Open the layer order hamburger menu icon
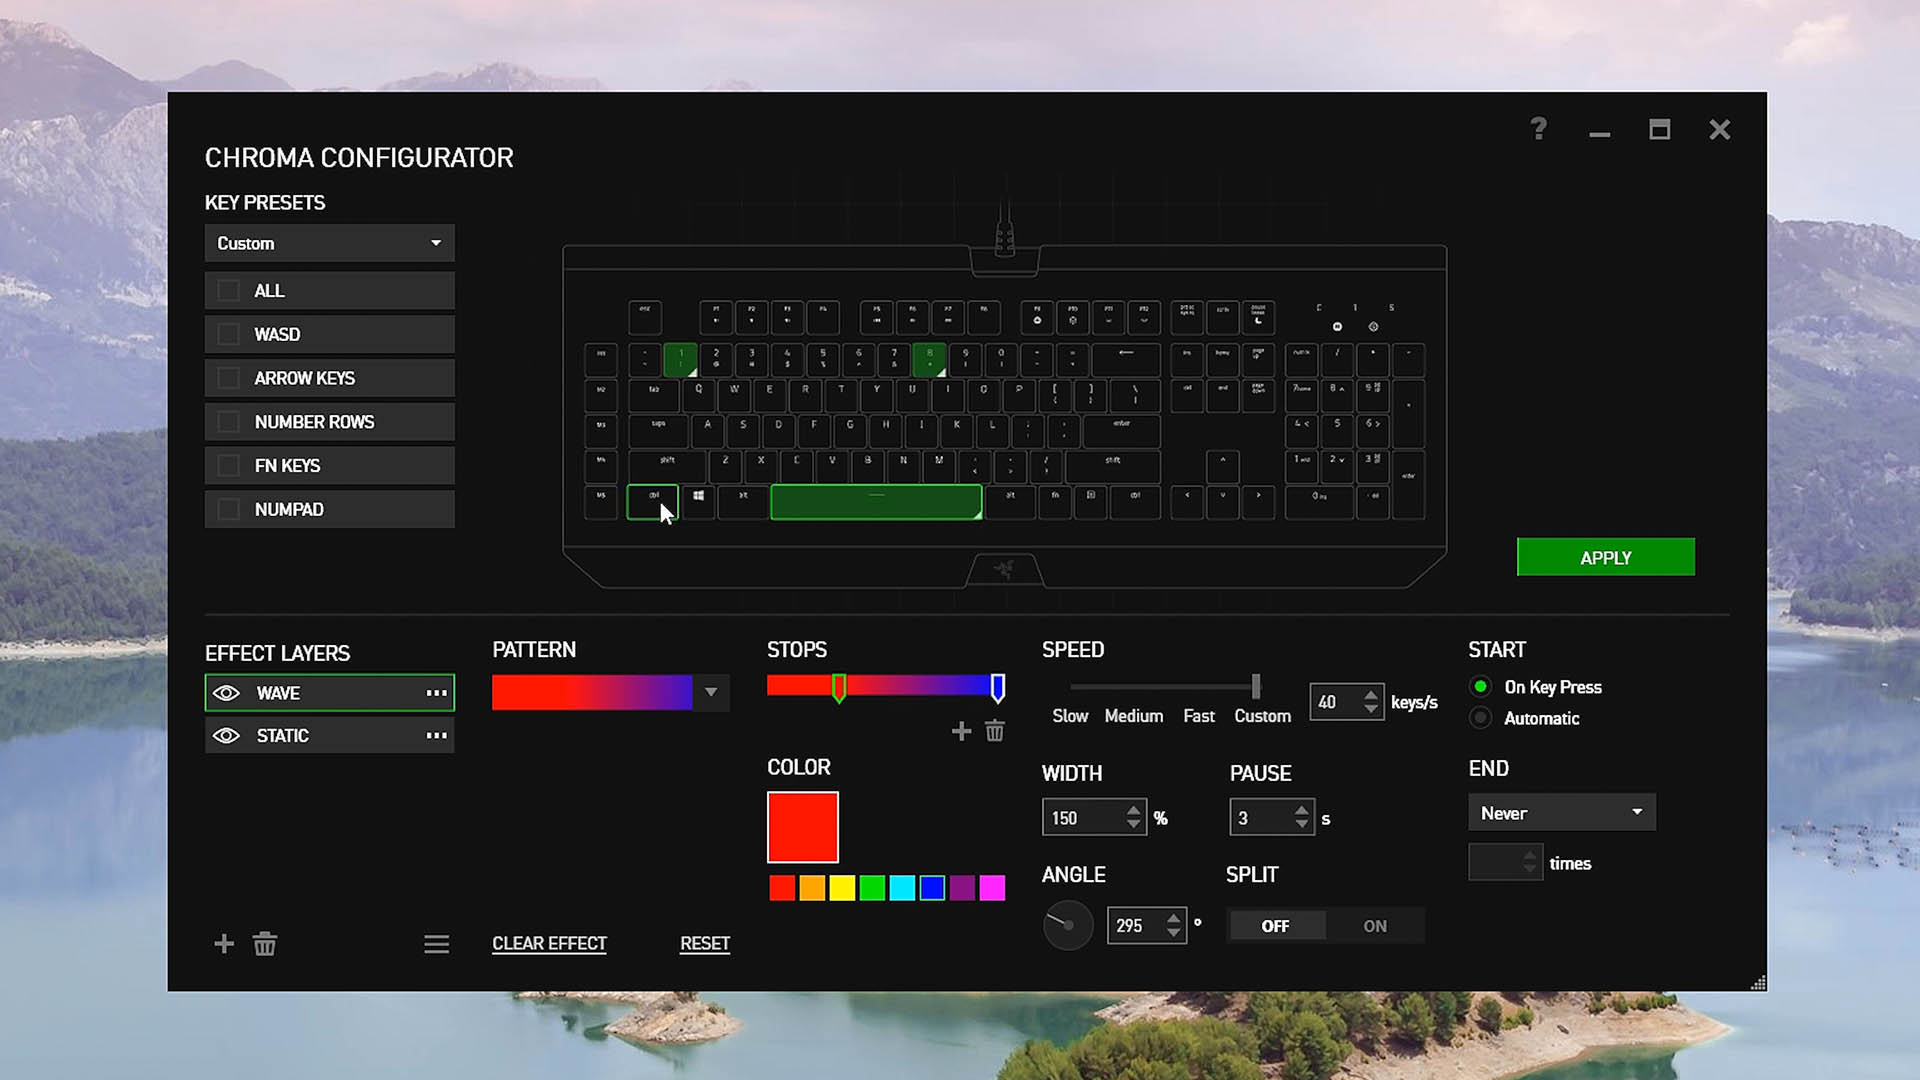1920x1080 pixels. coord(436,944)
